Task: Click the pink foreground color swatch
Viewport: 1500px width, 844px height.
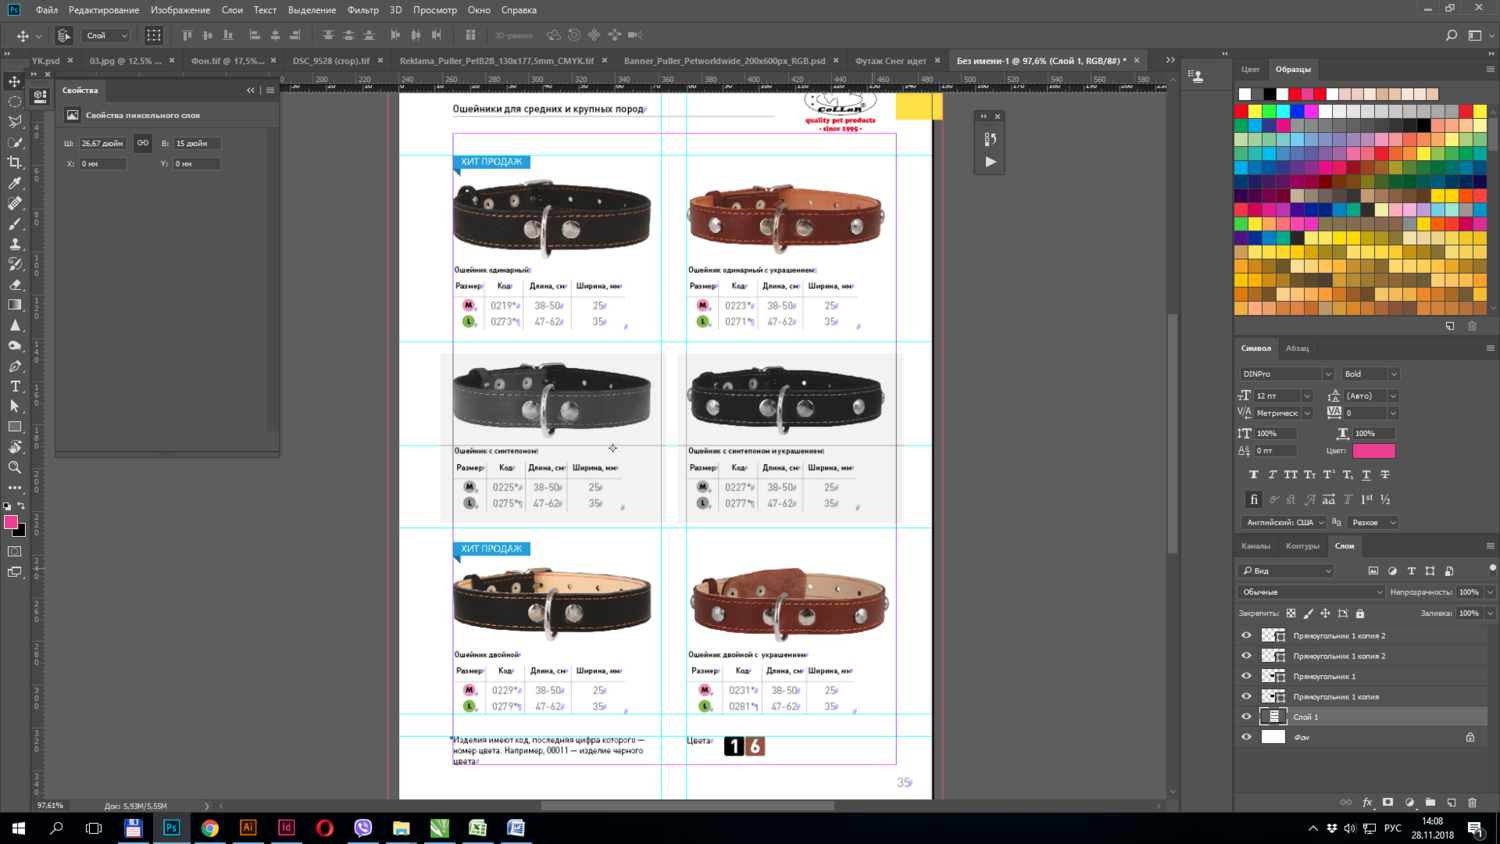Action: 11,522
